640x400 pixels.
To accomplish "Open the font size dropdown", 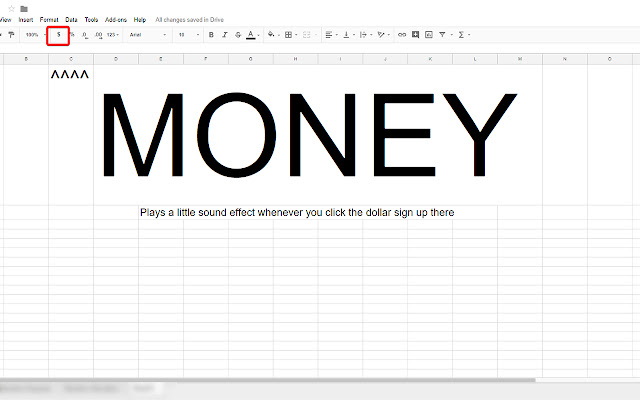I will (188, 35).
